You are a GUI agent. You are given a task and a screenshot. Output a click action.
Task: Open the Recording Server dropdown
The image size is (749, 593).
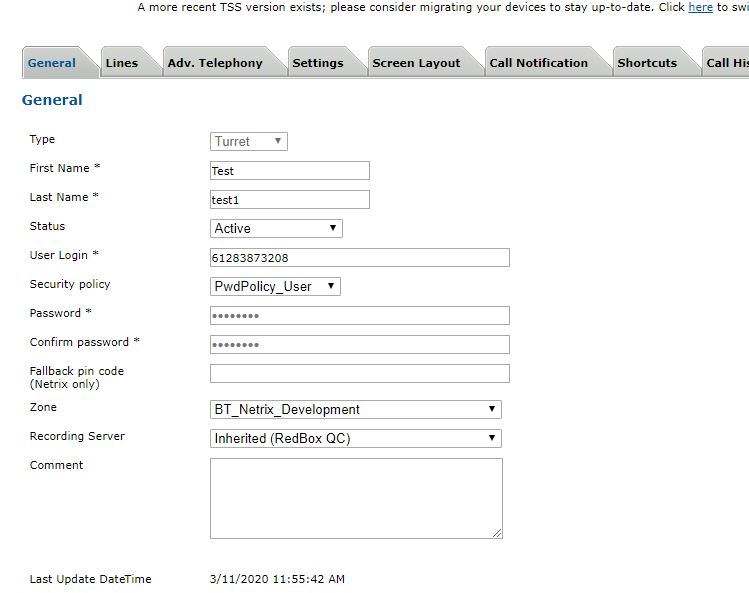tap(356, 438)
